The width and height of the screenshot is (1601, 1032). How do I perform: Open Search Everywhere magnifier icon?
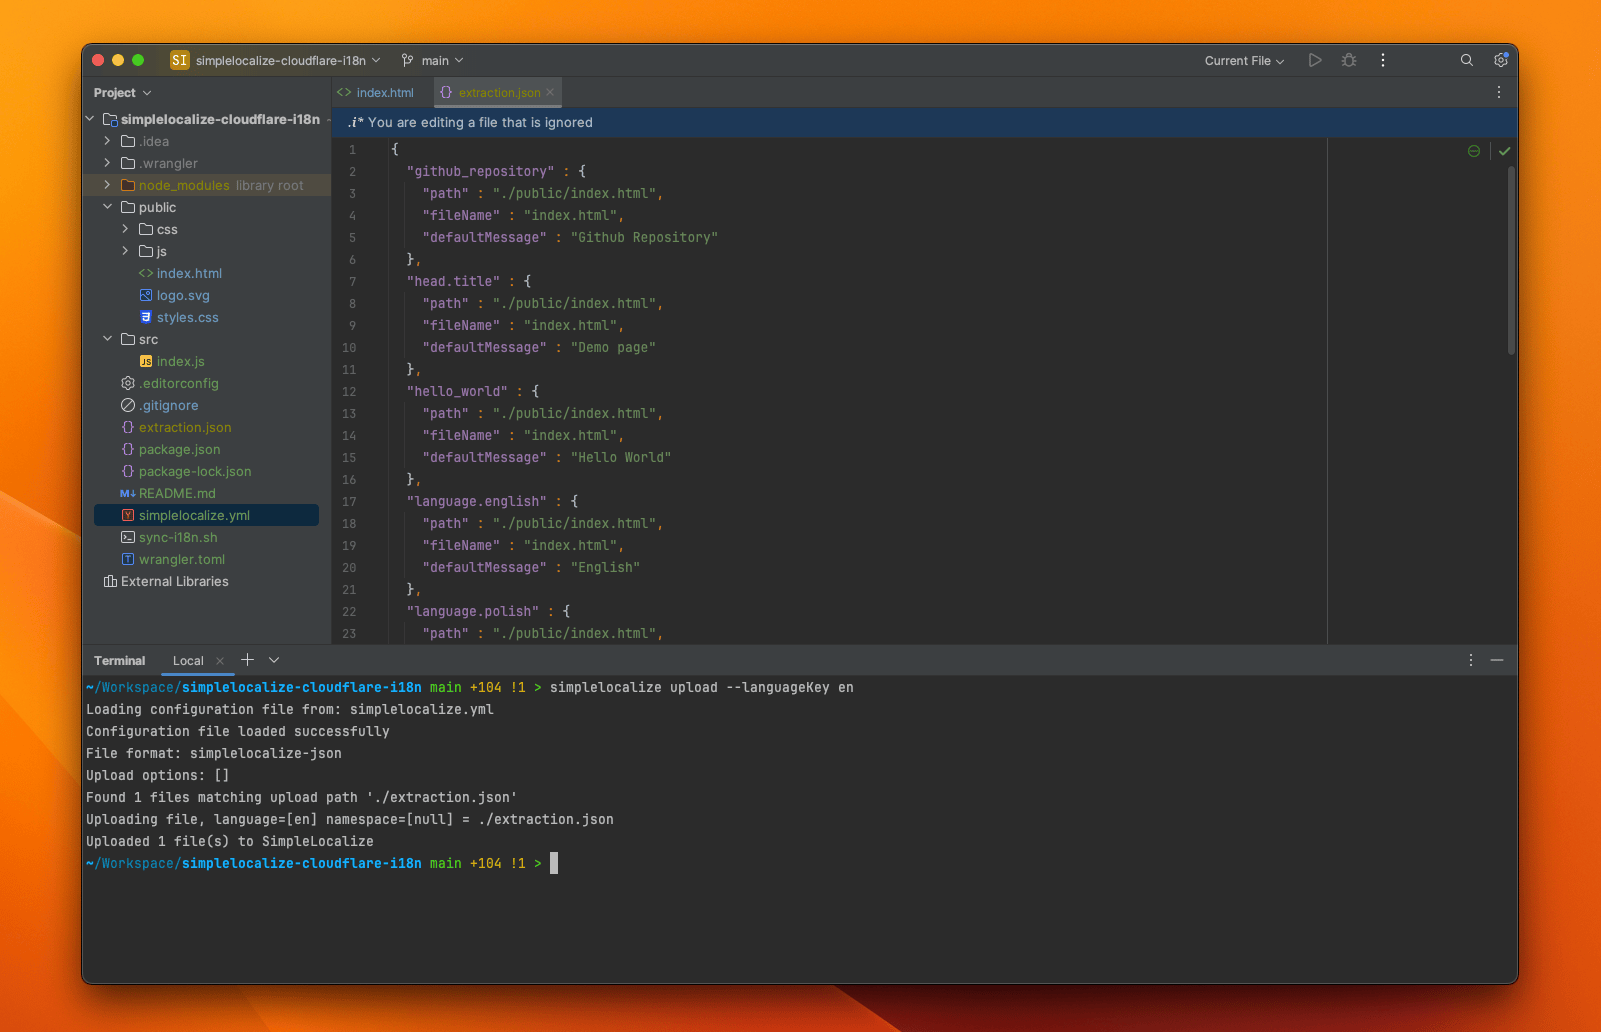[x=1467, y=60]
